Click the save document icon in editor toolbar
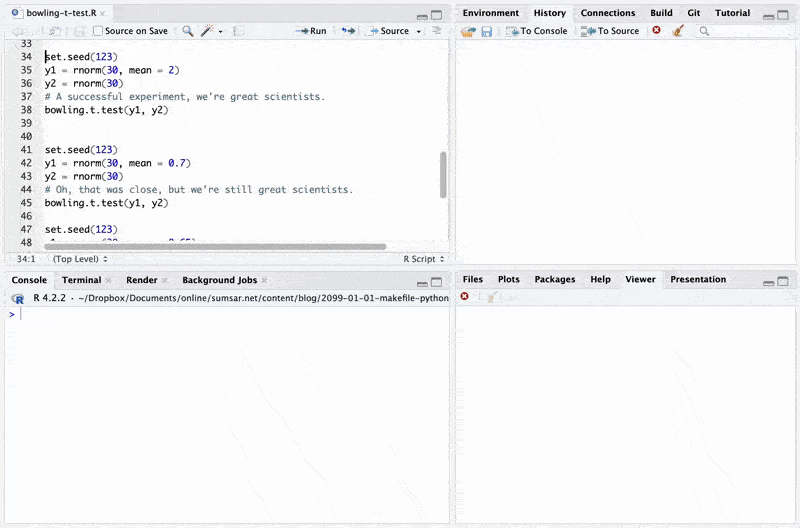Screen dimensions: 800x528 pyautogui.click(x=79, y=31)
